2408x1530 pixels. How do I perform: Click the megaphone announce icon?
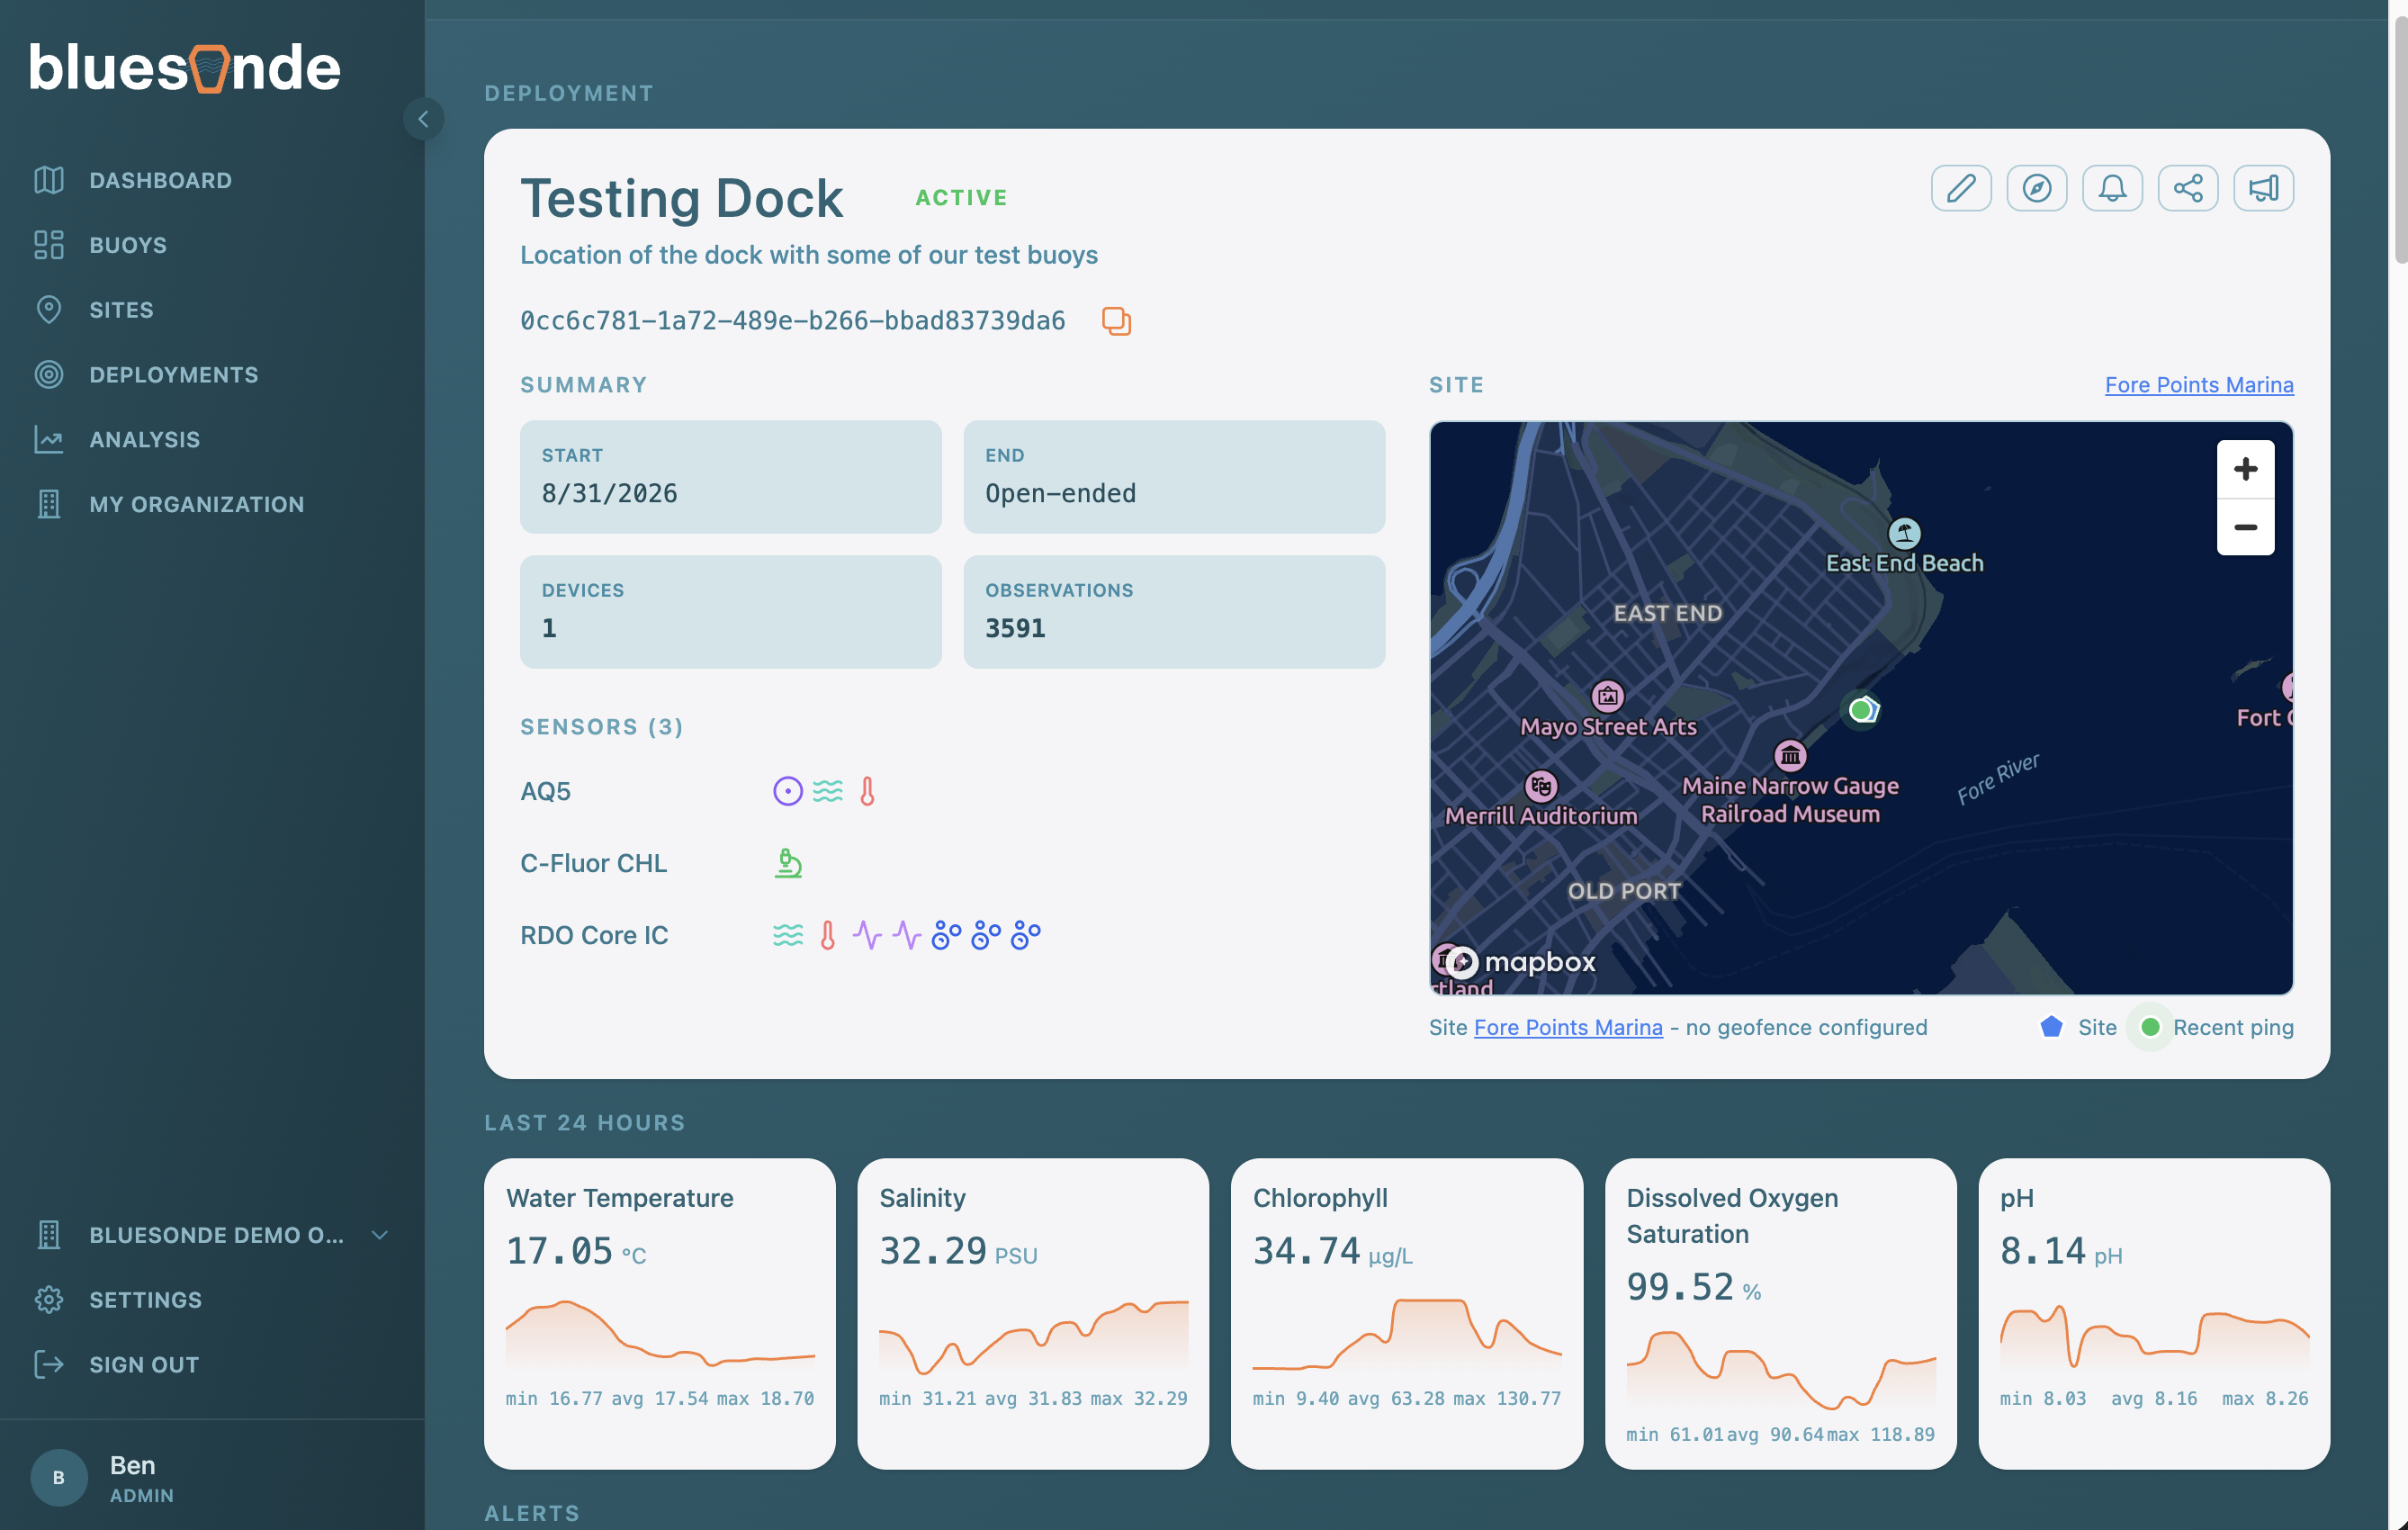pyautogui.click(x=2263, y=188)
